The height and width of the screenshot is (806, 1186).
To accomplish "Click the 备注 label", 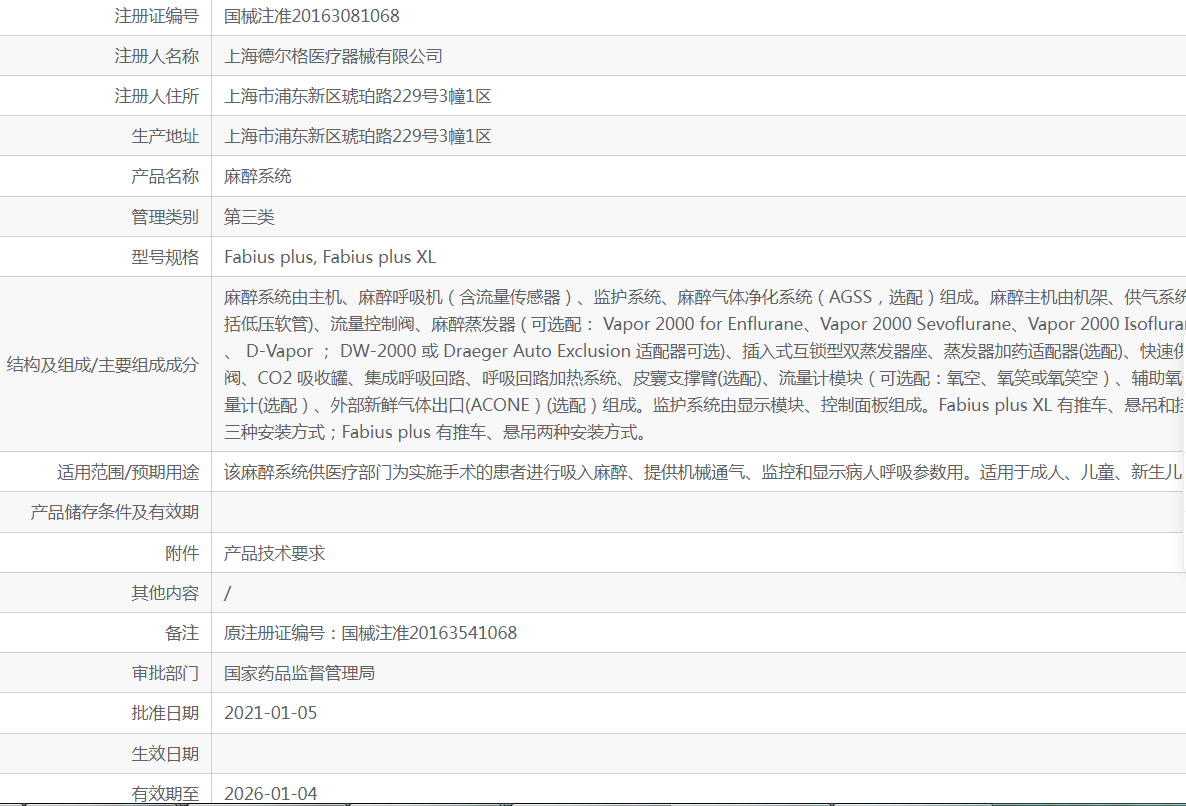I will (x=182, y=633).
